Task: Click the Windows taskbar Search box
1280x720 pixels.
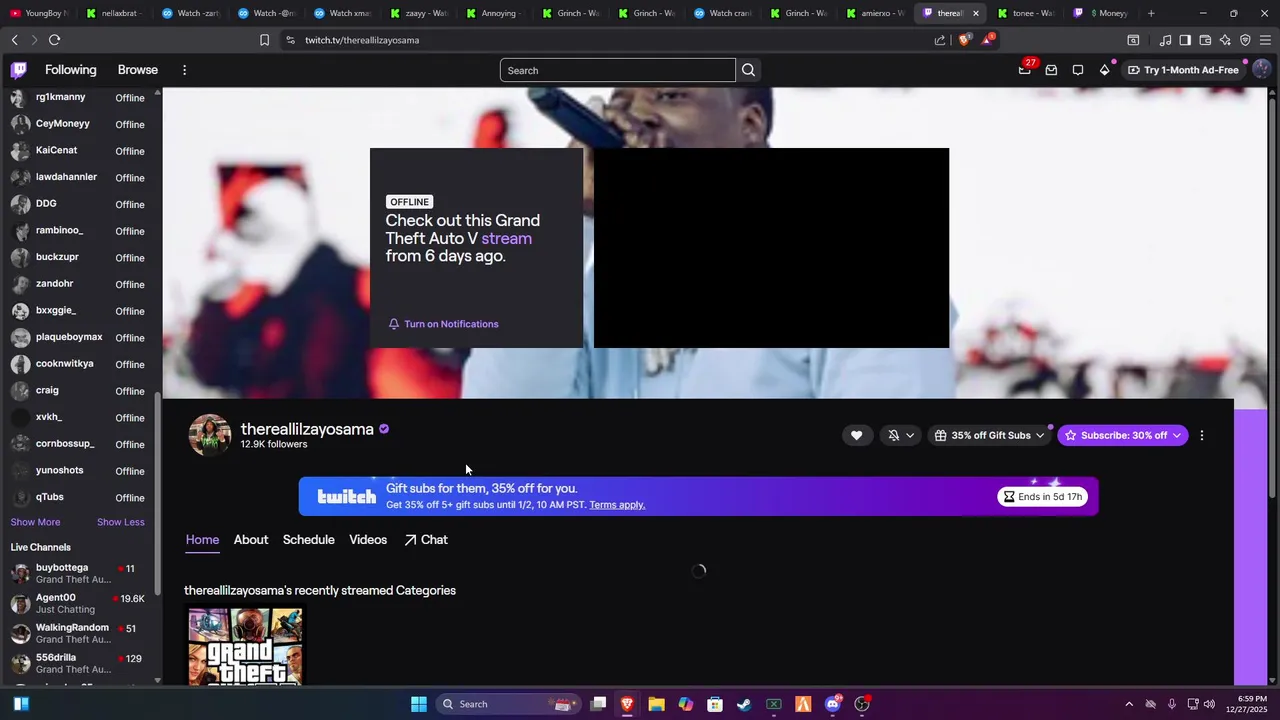Action: (510, 704)
